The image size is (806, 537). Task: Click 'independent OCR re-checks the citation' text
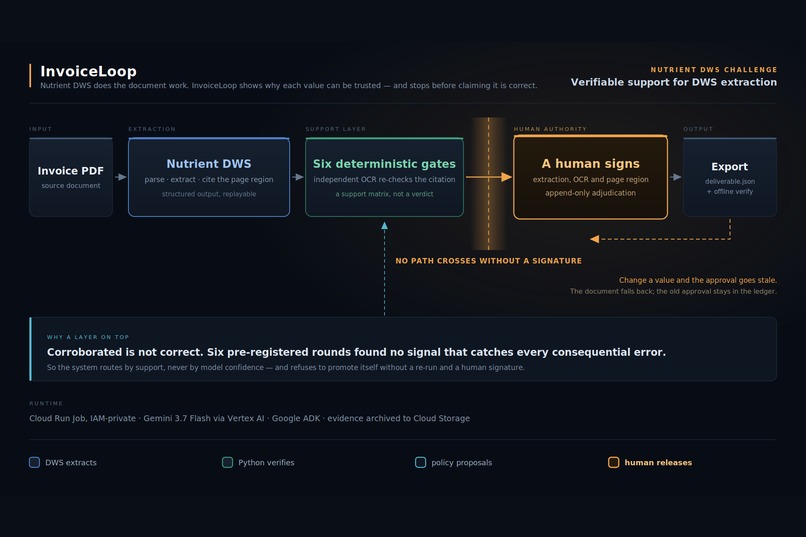tap(384, 179)
